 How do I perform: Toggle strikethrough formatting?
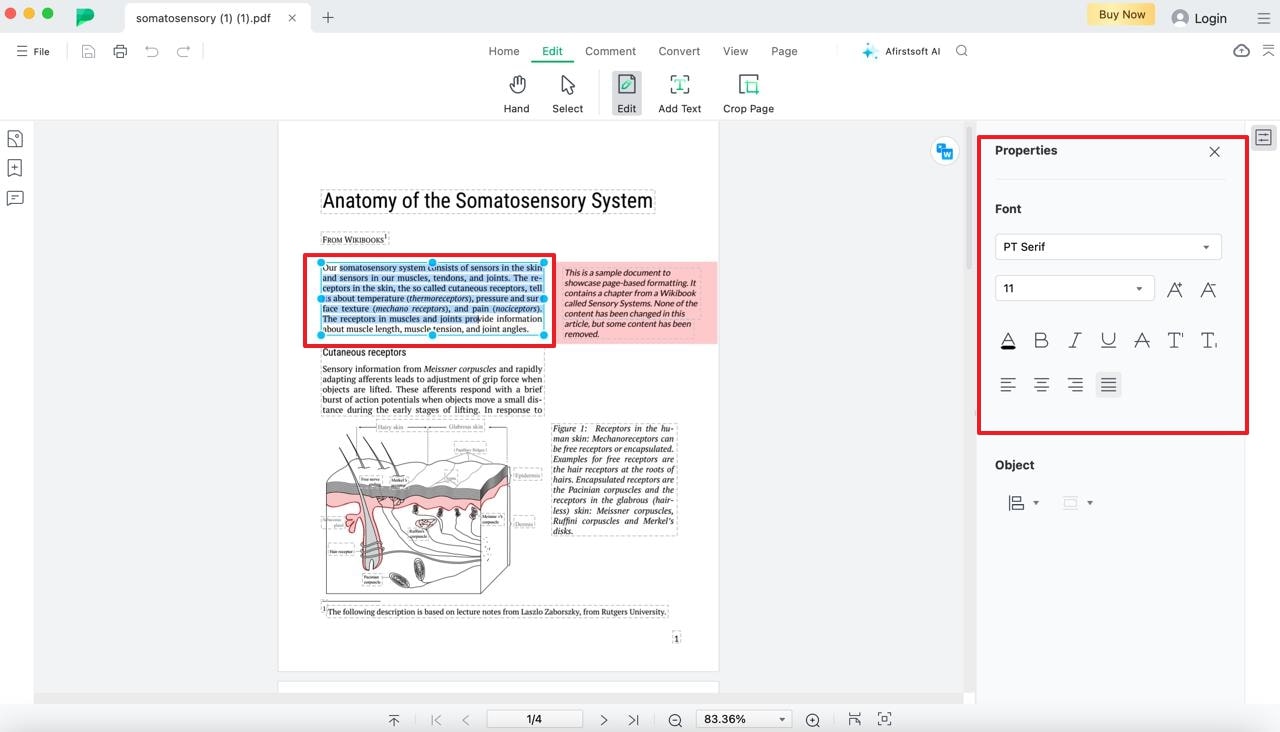pyautogui.click(x=1142, y=341)
